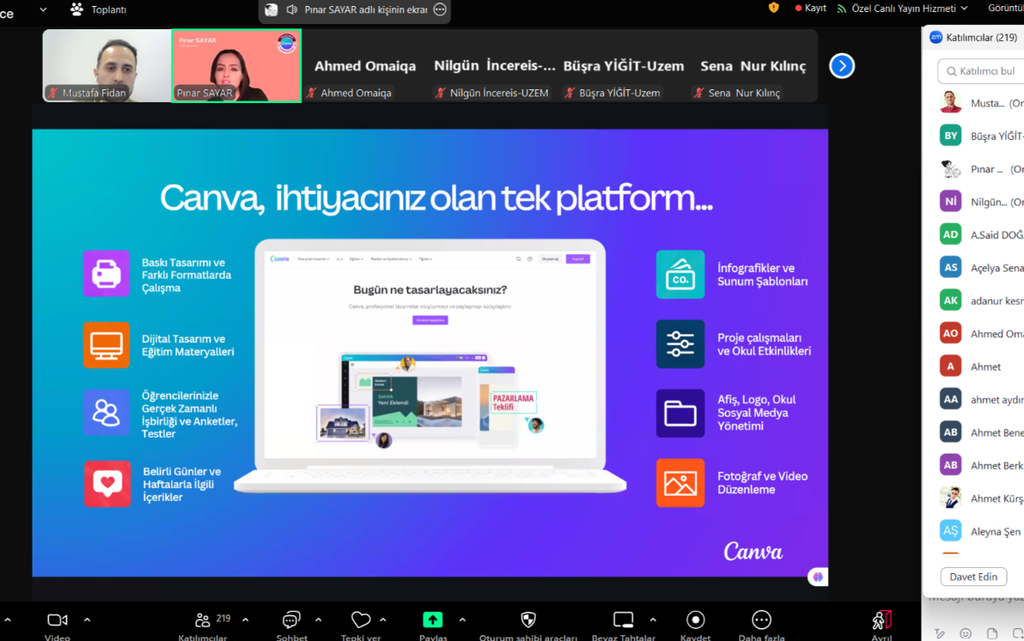Open the Özel Canlı Yayın Hizmeti dropdown
Viewport: 1024px width, 641px height.
[x=903, y=8]
